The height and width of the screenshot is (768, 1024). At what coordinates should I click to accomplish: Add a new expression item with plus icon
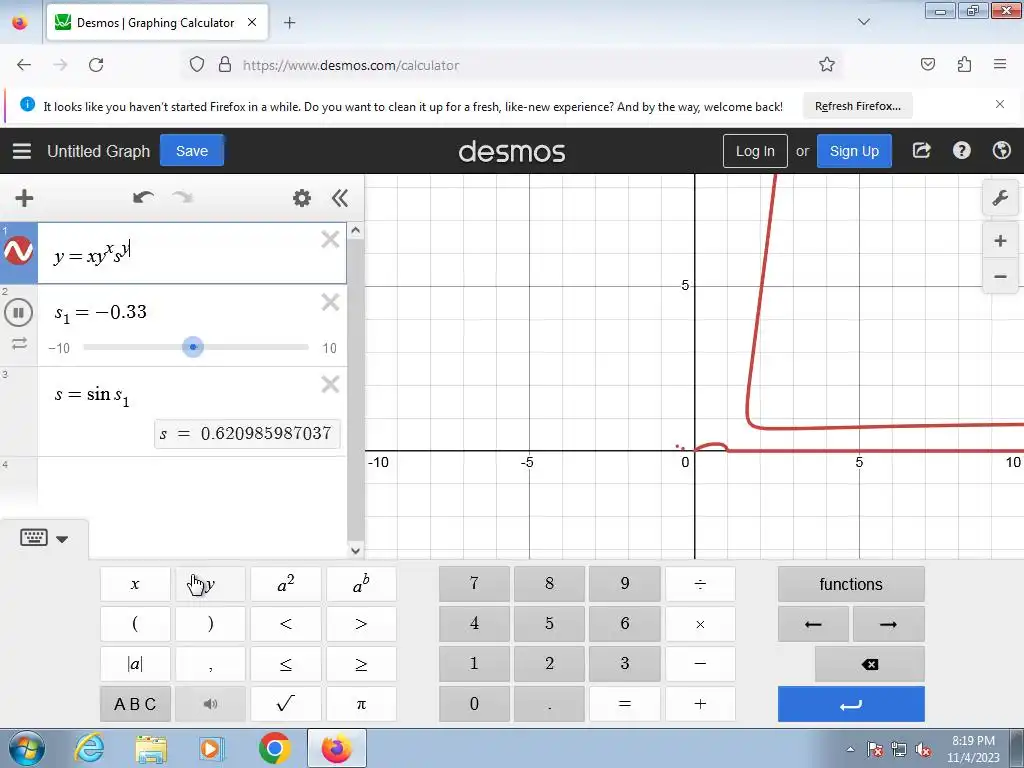pos(24,198)
